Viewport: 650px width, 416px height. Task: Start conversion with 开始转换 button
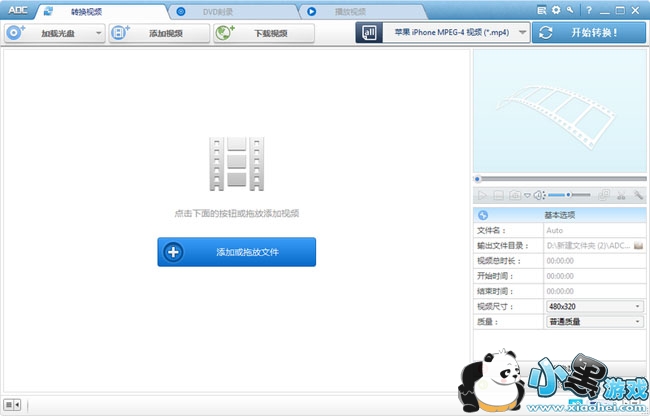click(x=589, y=33)
